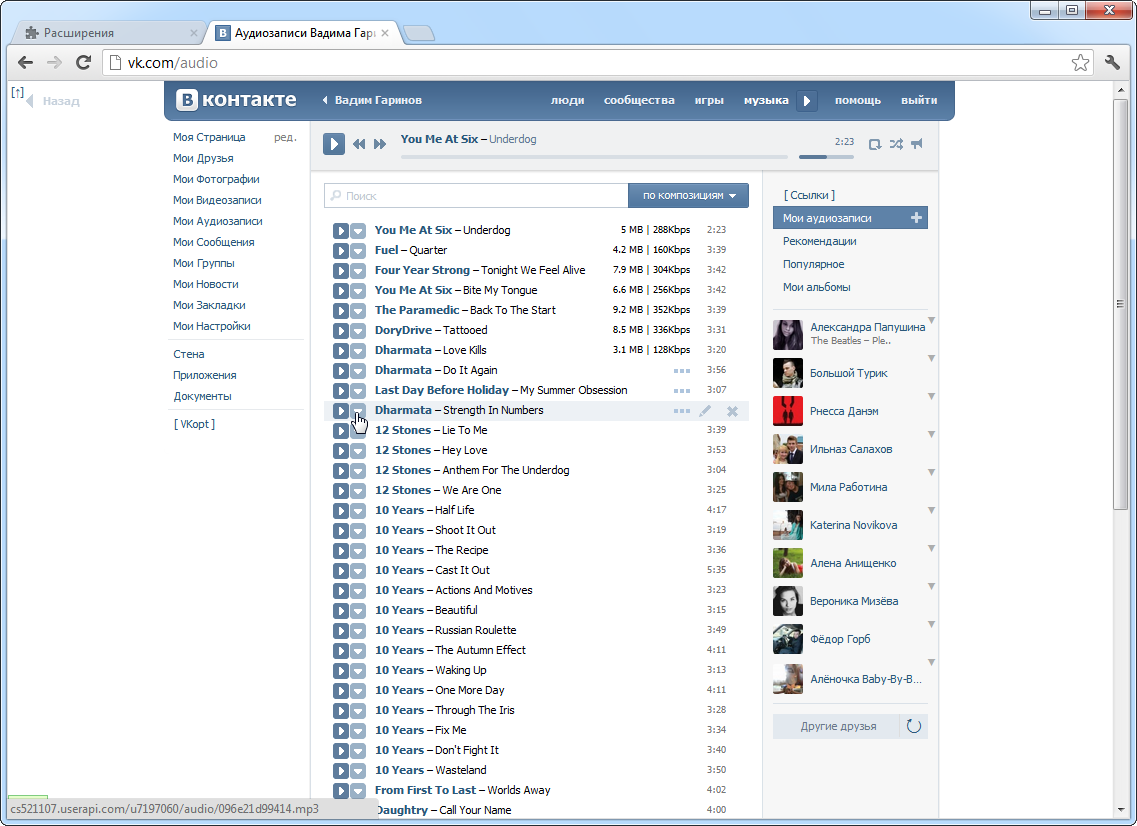This screenshot has width=1137, height=826.
Task: Play 'From First To Last – Worlds Away'
Action: [x=341, y=791]
